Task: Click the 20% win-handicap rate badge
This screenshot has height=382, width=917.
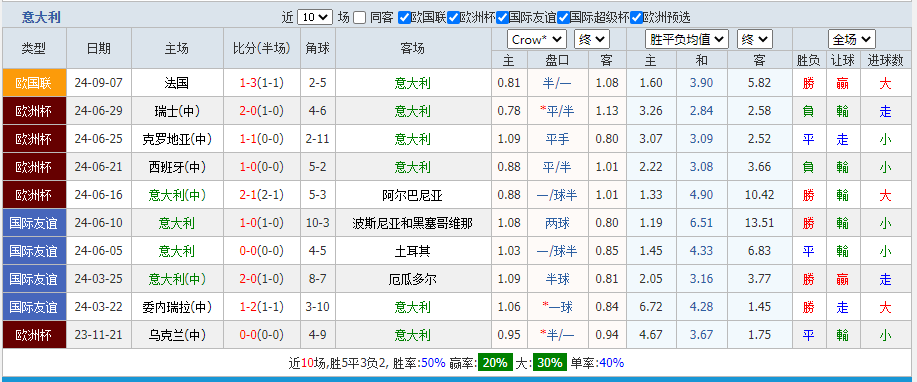Action: 495,363
